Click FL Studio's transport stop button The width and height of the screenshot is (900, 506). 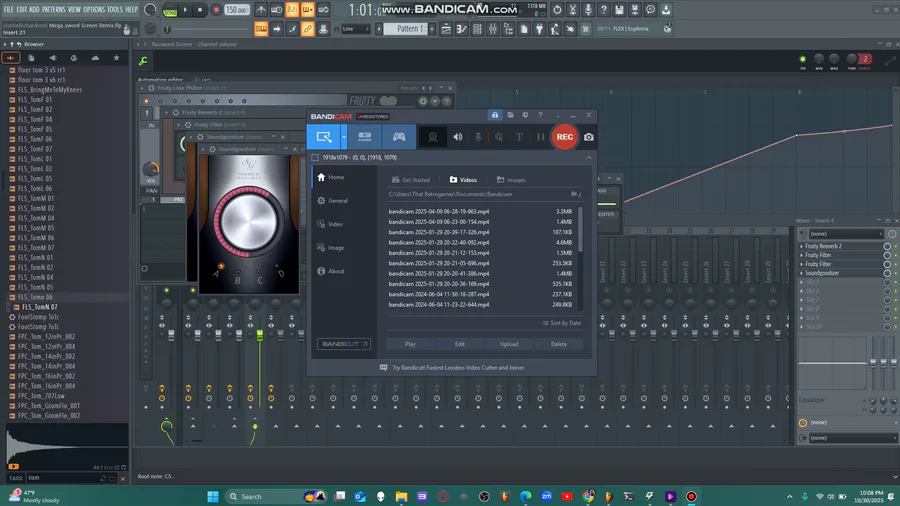tap(200, 10)
